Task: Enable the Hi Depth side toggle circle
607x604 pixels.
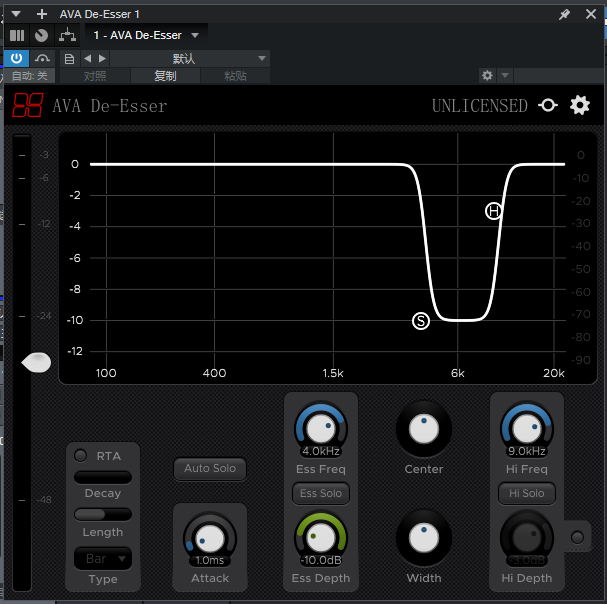Action: pos(577,537)
